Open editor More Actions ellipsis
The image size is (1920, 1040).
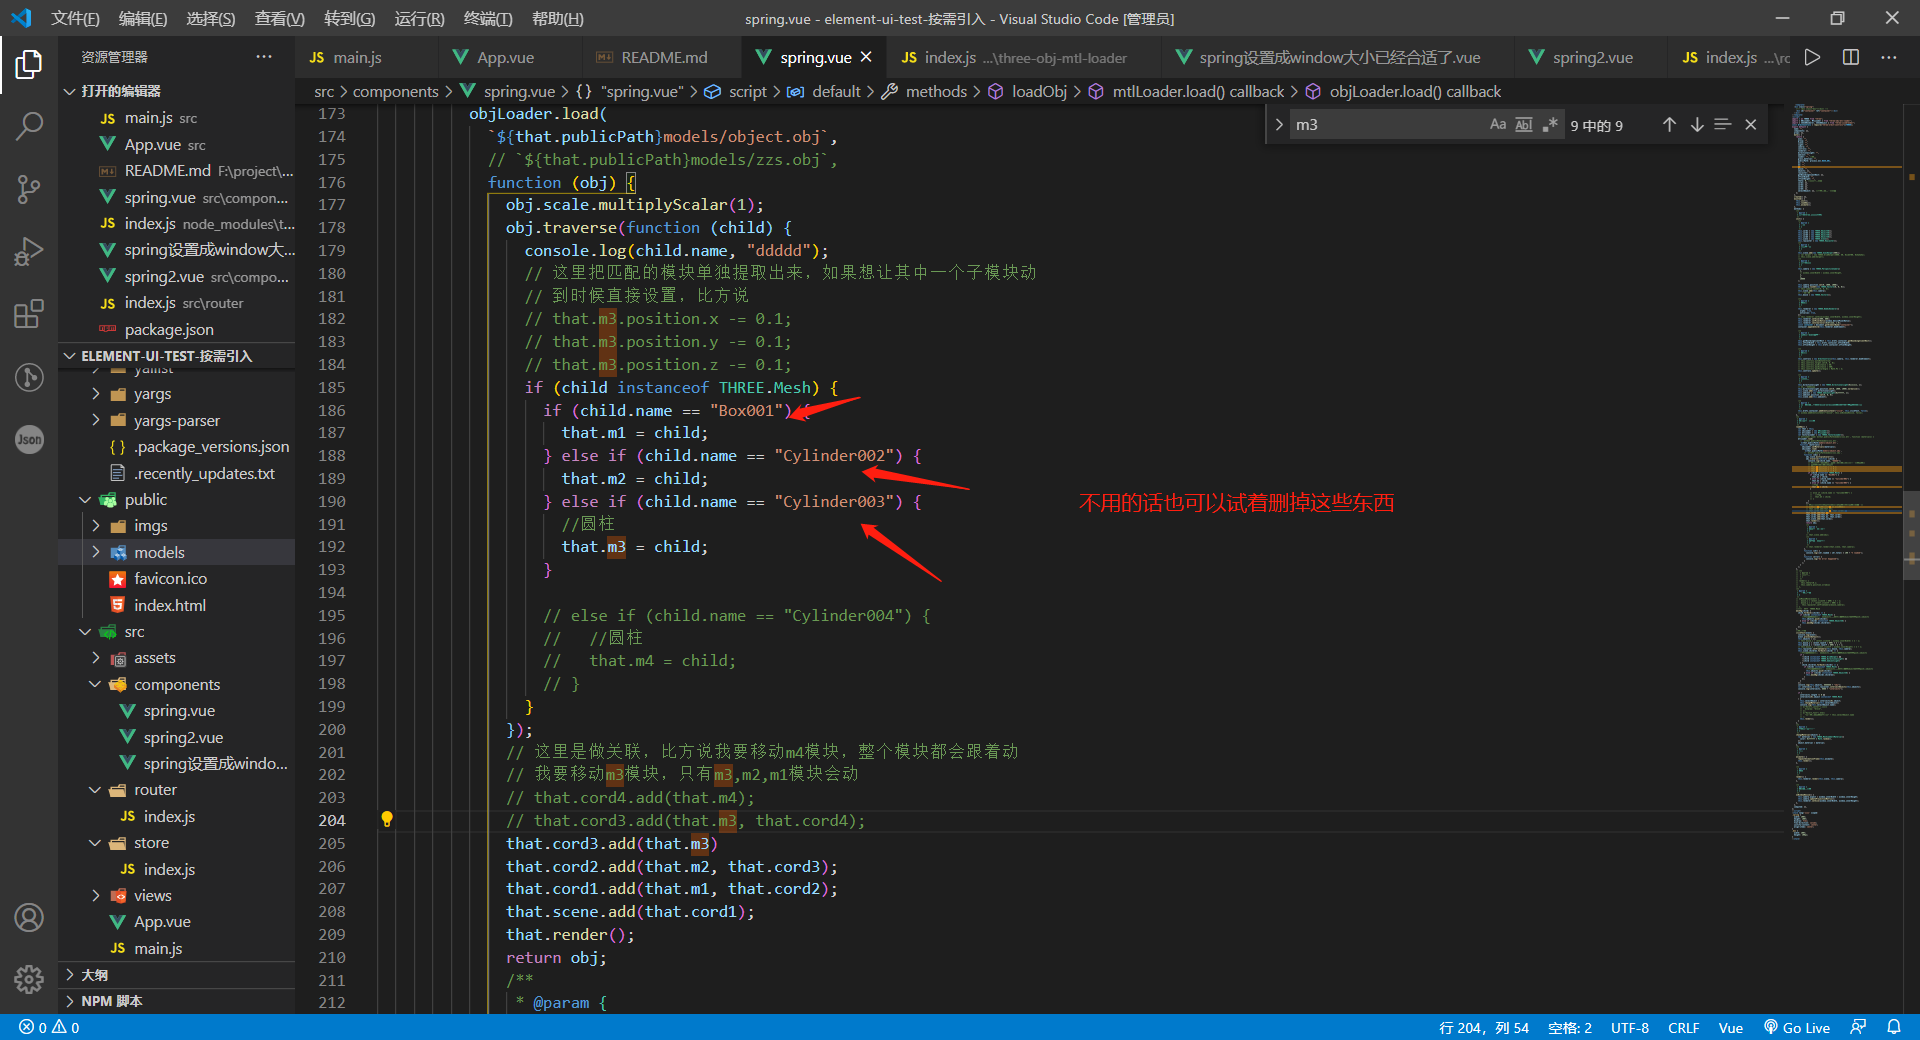(1888, 57)
